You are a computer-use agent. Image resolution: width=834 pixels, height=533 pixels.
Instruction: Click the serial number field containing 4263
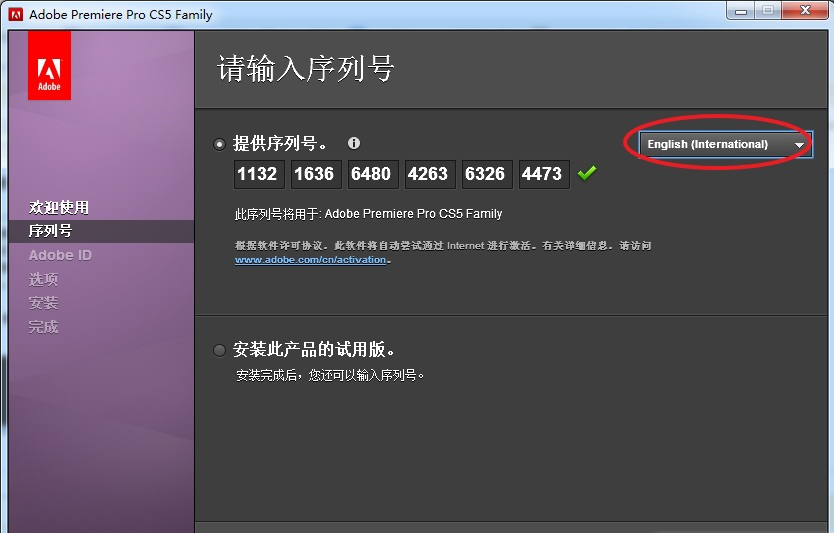[x=430, y=174]
